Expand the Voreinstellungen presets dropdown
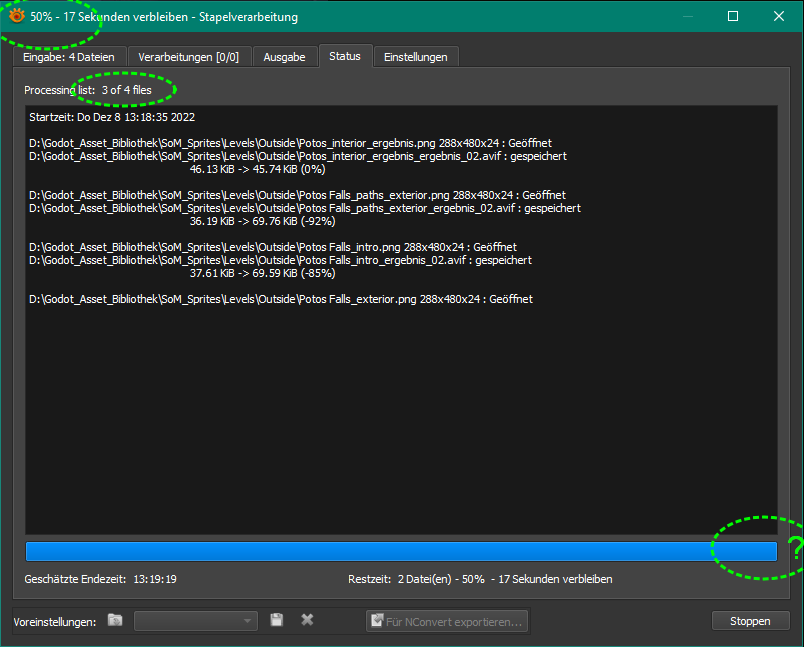 [x=196, y=621]
